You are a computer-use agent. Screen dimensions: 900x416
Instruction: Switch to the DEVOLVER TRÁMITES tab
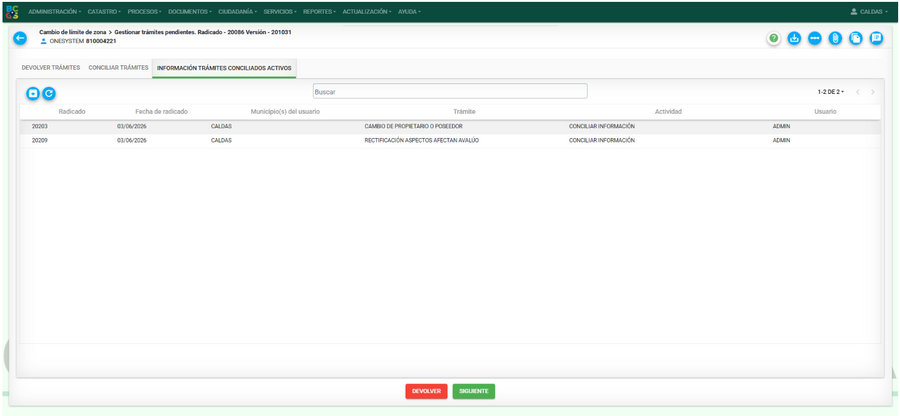coord(51,68)
